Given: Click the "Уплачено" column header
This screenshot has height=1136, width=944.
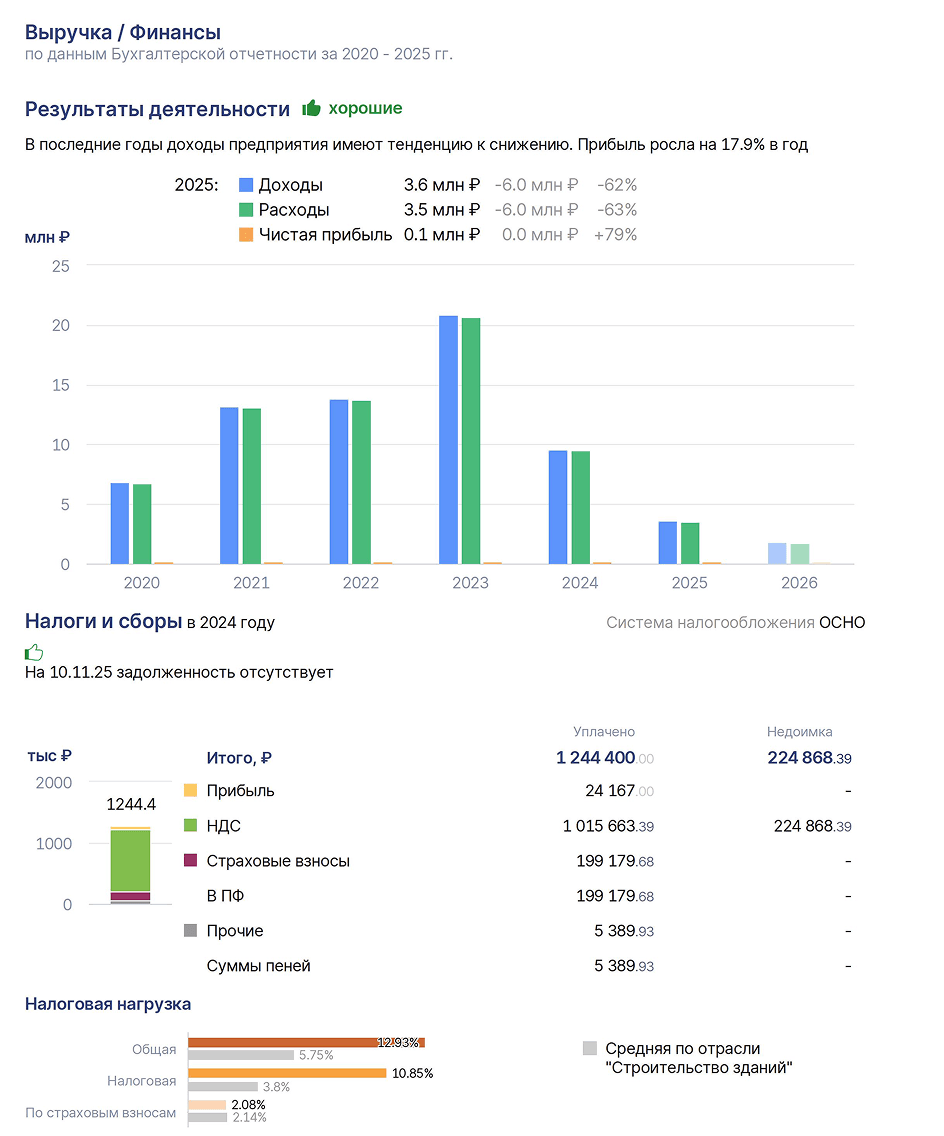Looking at the screenshot, I should [604, 732].
